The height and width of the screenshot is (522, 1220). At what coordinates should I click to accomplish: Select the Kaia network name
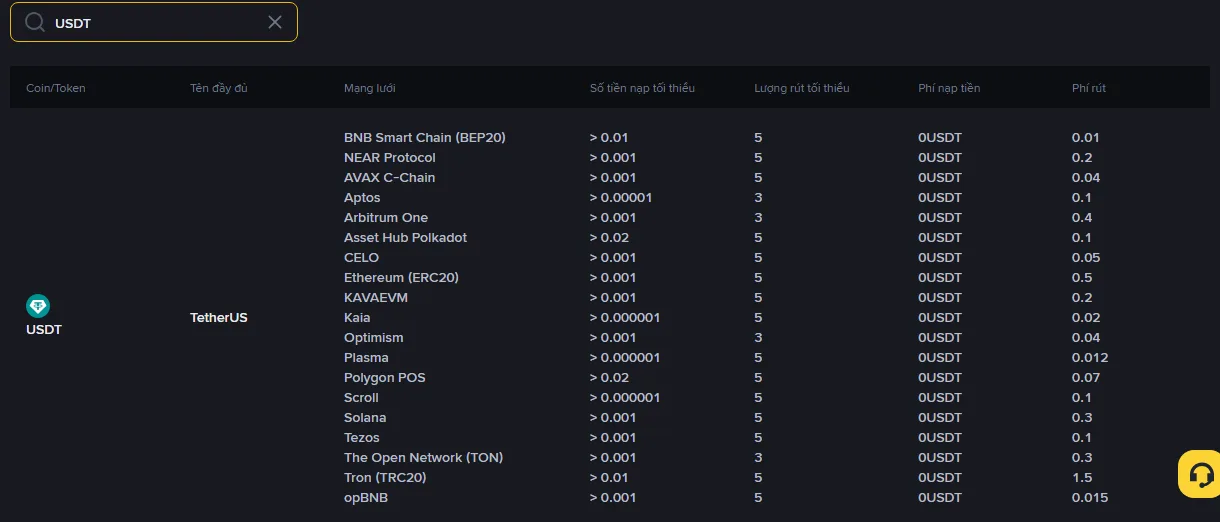click(x=357, y=317)
